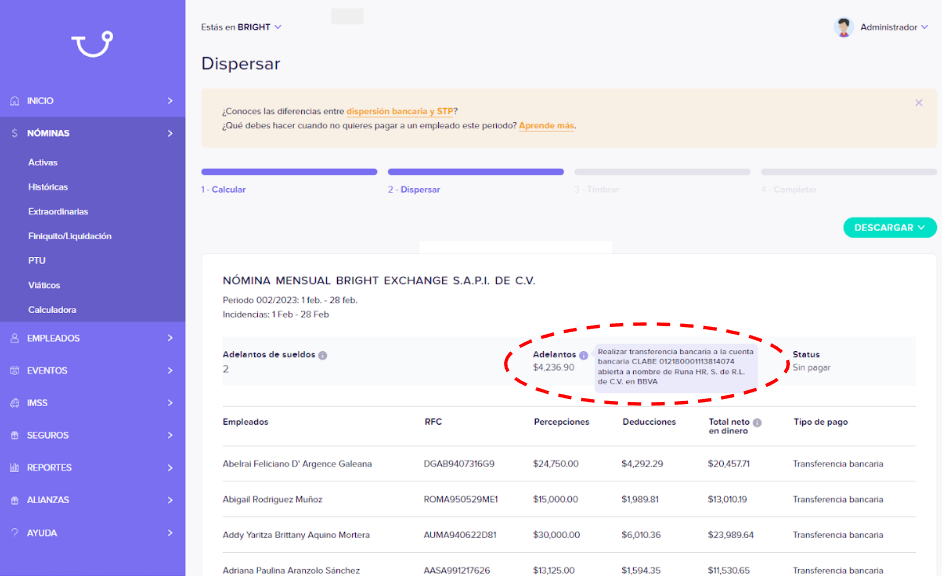
Task: Click deductions amount $1,989.81
Action: tap(640, 500)
